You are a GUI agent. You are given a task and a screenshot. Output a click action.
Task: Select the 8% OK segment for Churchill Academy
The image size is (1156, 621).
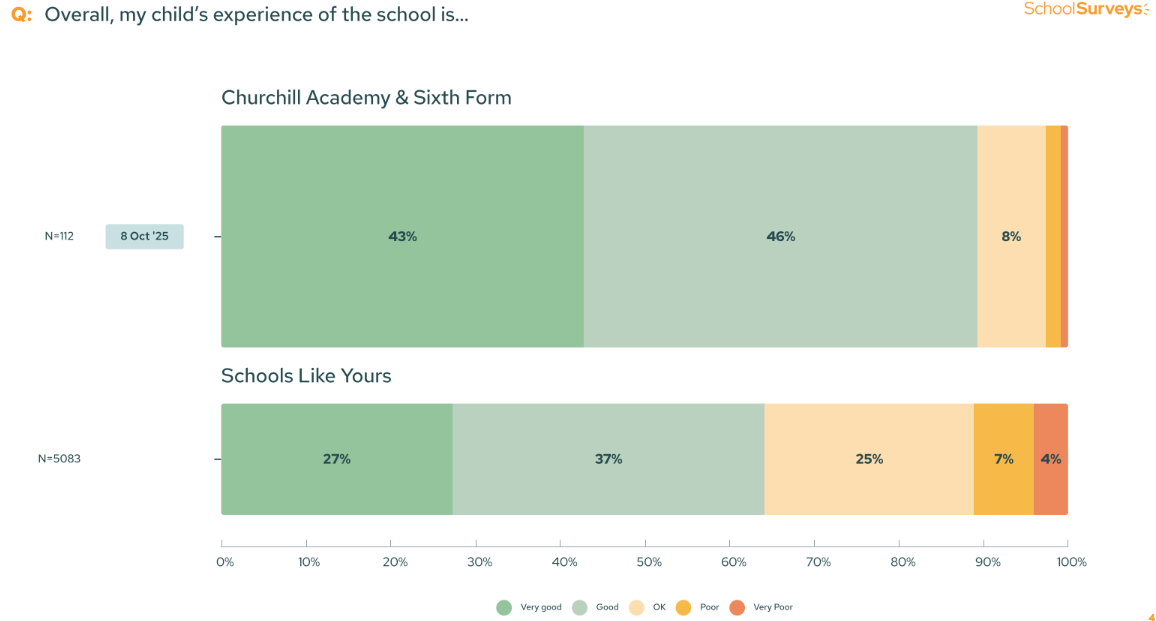(1011, 237)
